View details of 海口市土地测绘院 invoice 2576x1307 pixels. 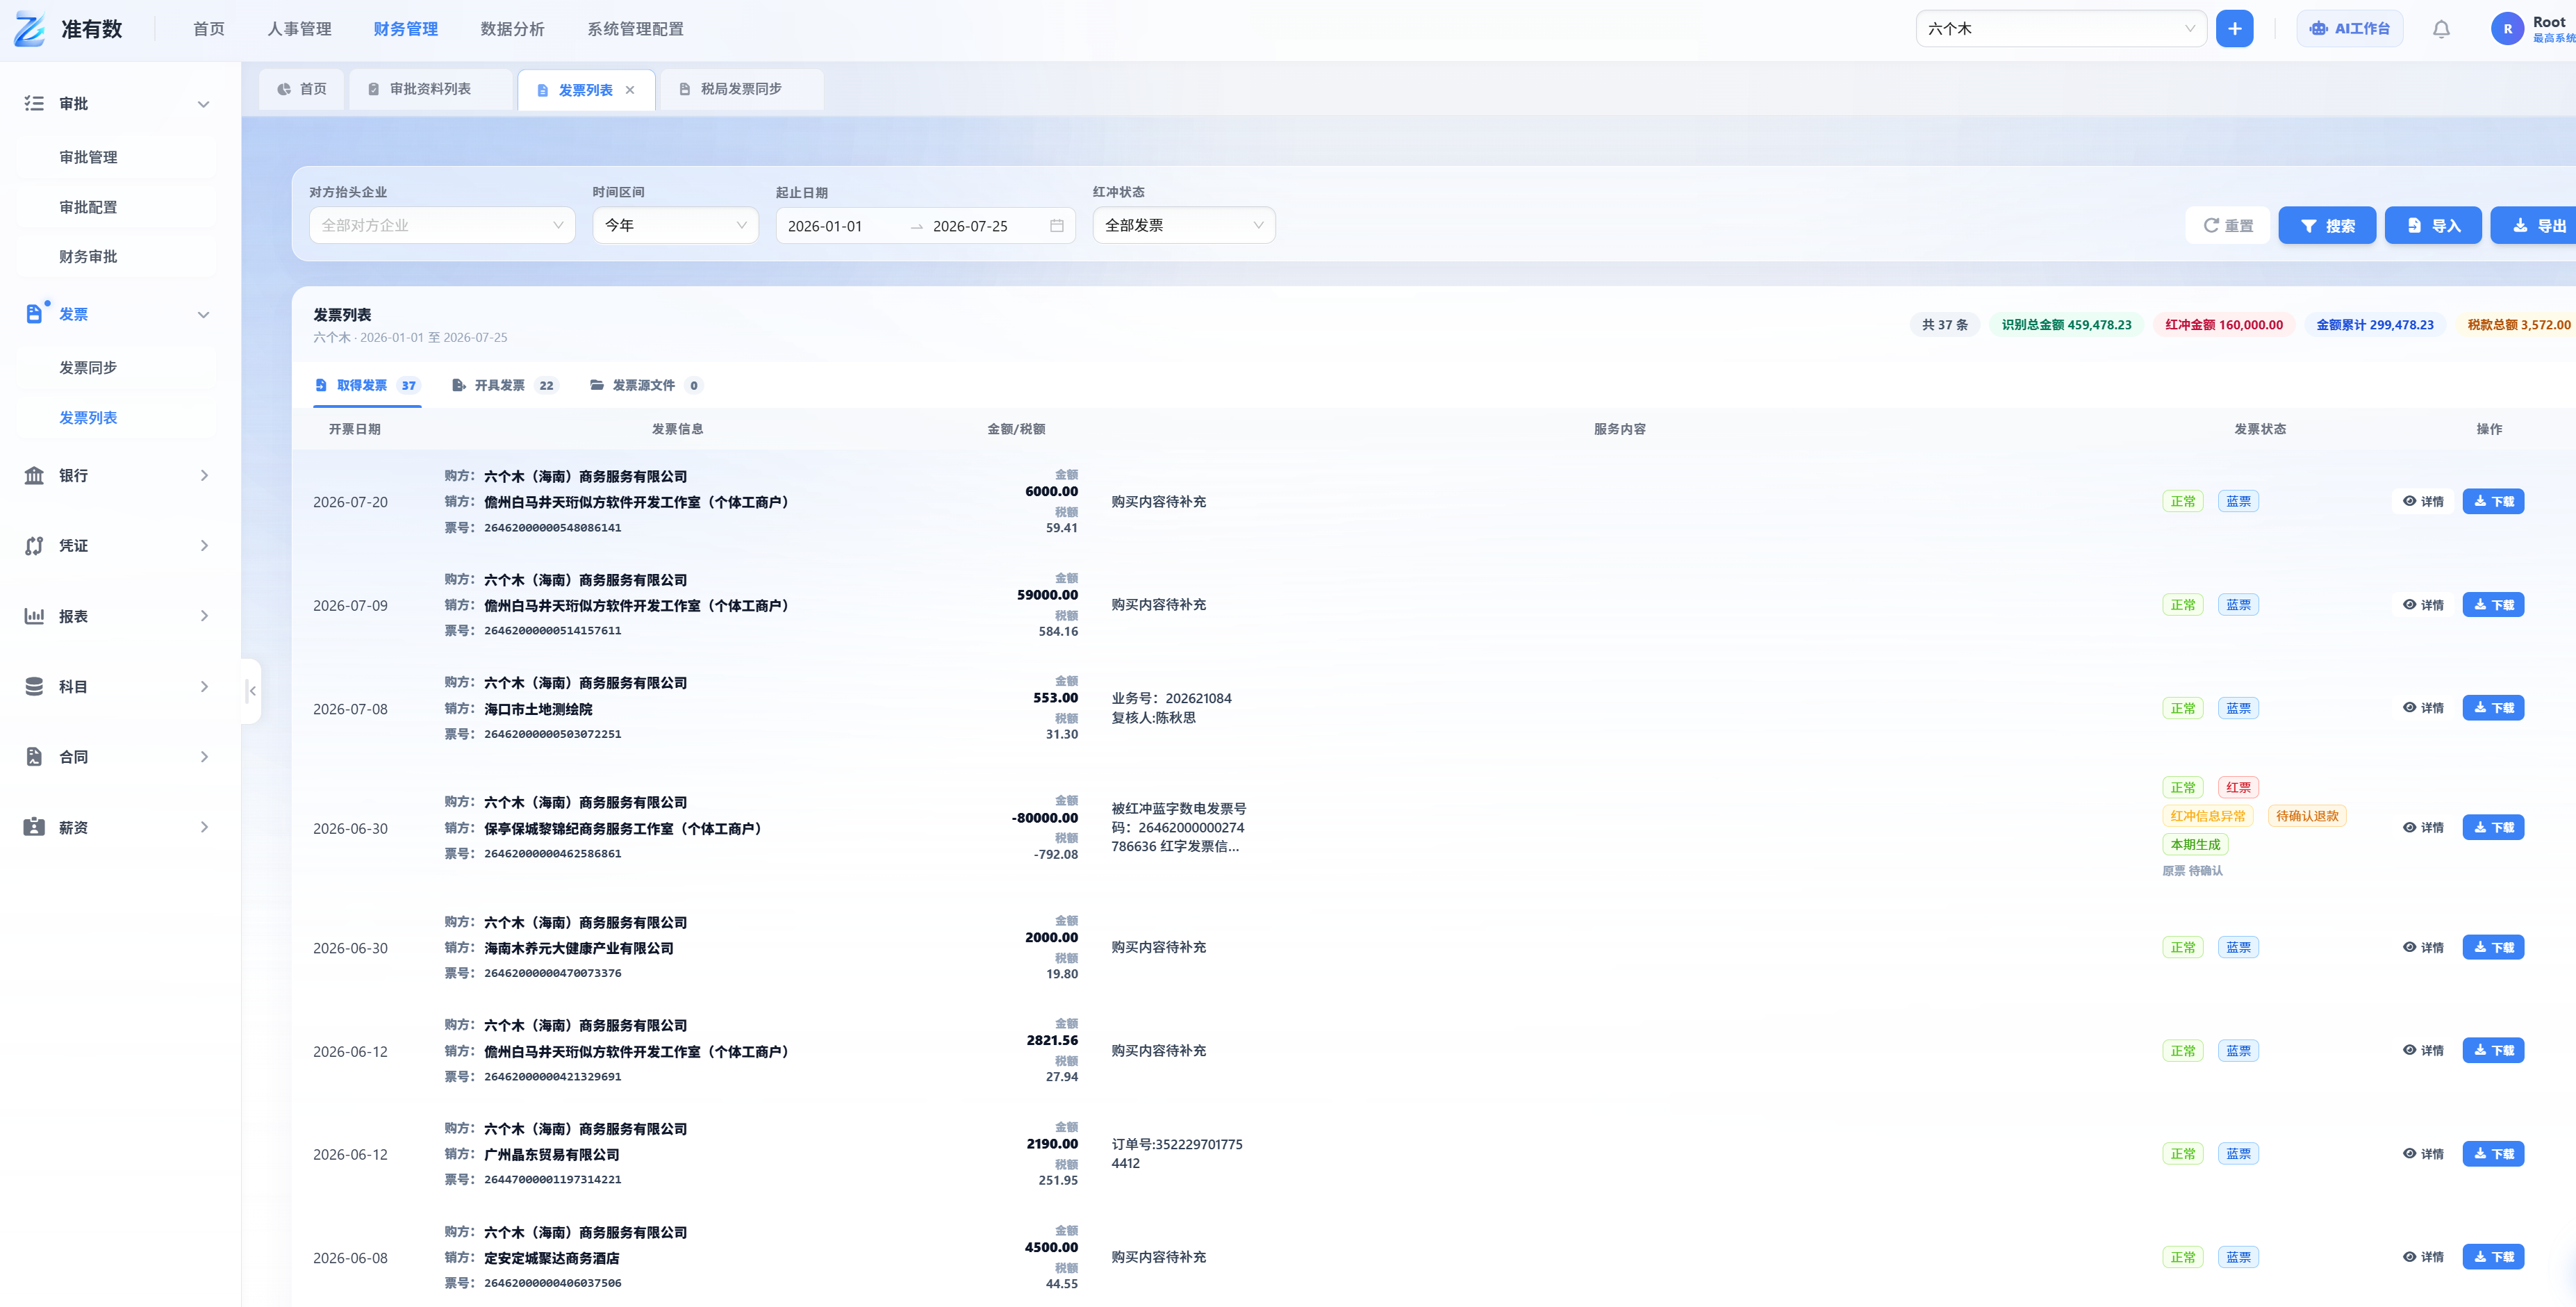pyautogui.click(x=2423, y=708)
